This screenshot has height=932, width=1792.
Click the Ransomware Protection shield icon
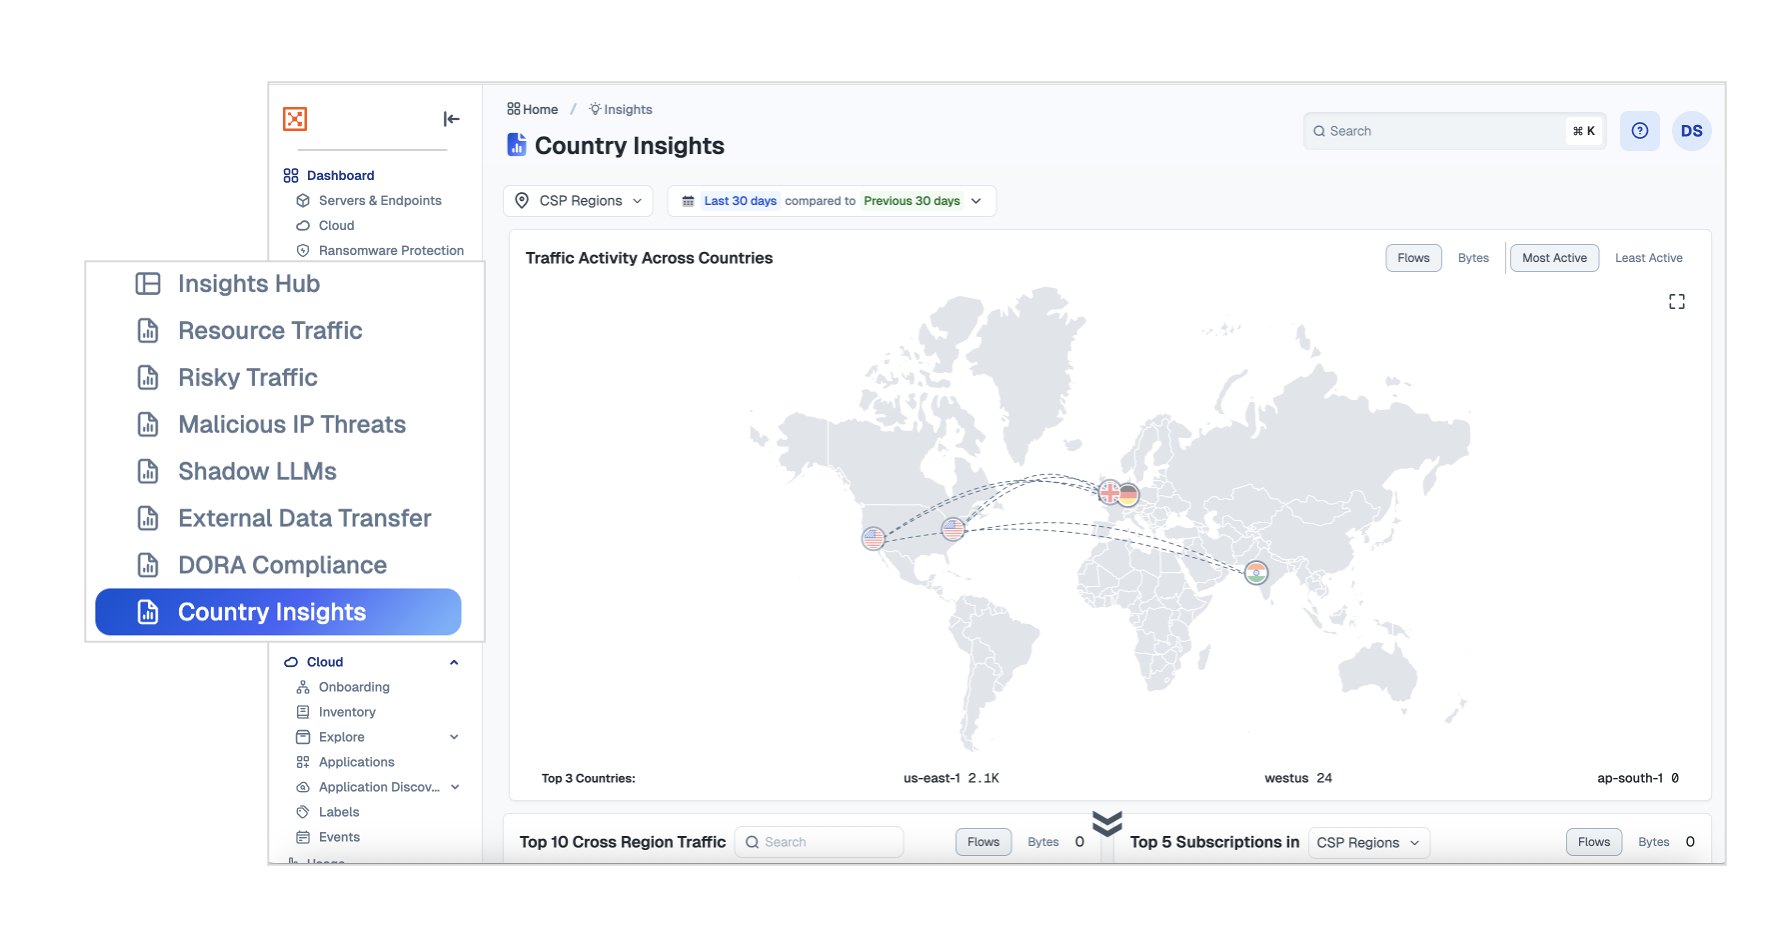pyautogui.click(x=303, y=251)
